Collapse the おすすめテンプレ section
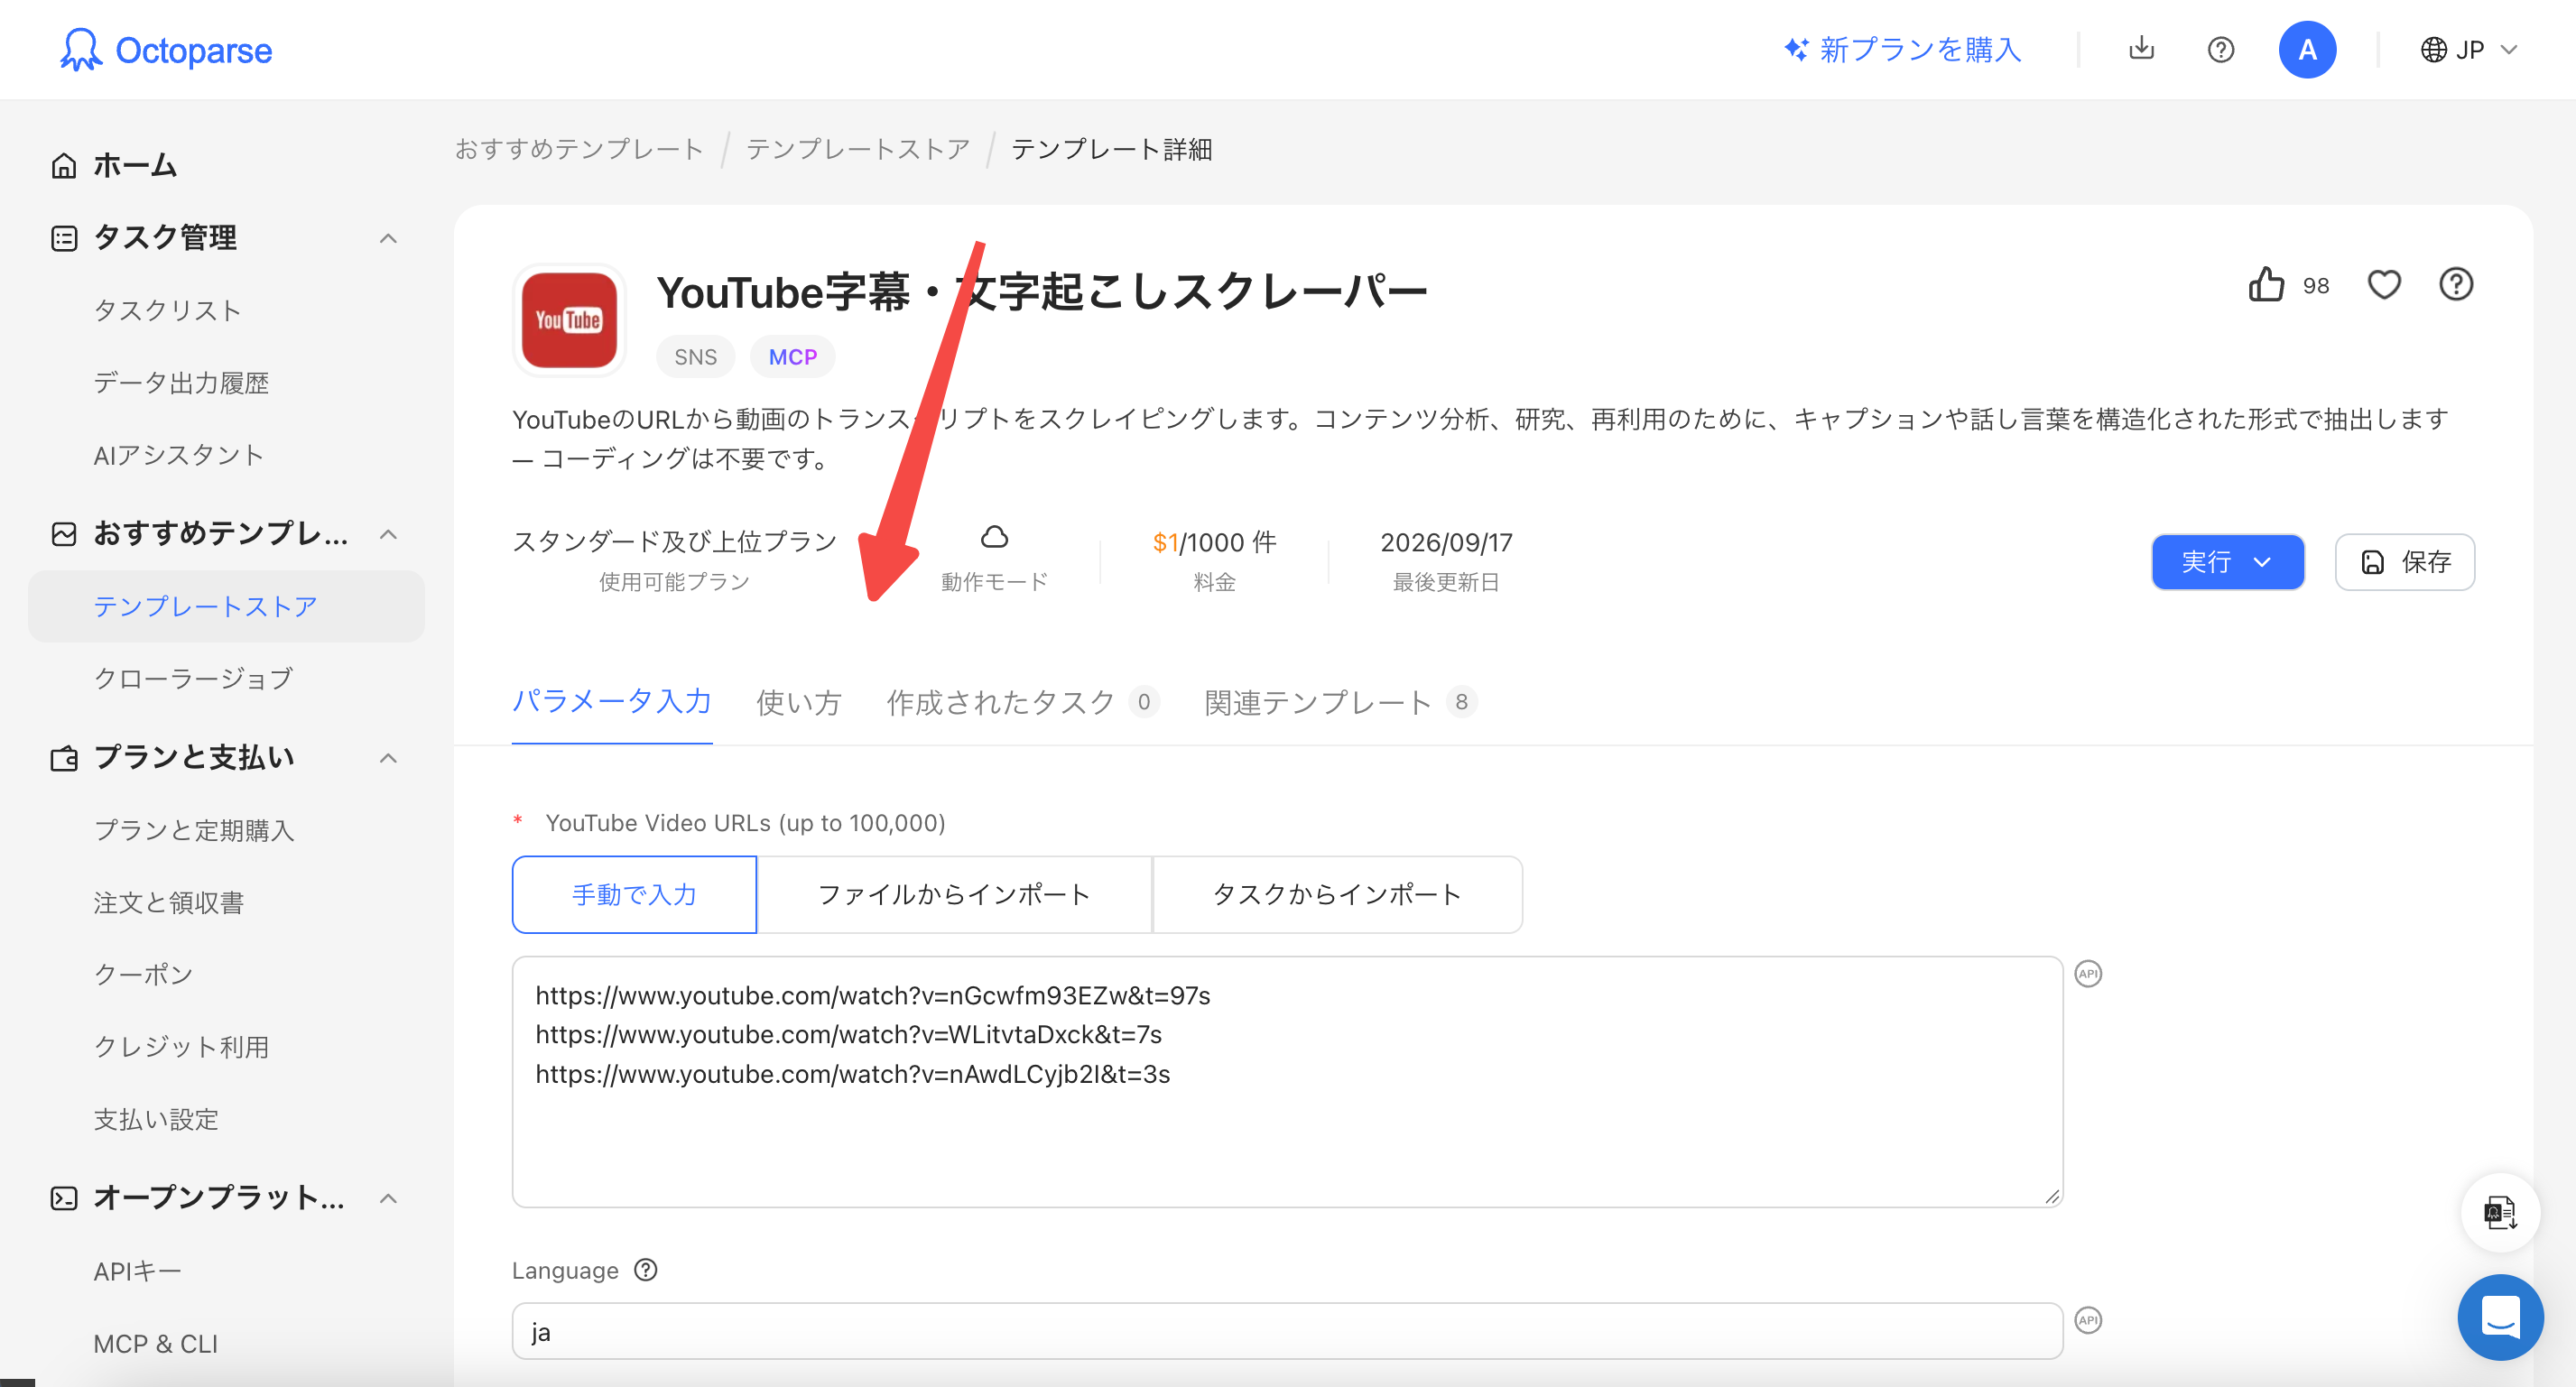Screen dimensions: 2576x1387 (x=388, y=534)
